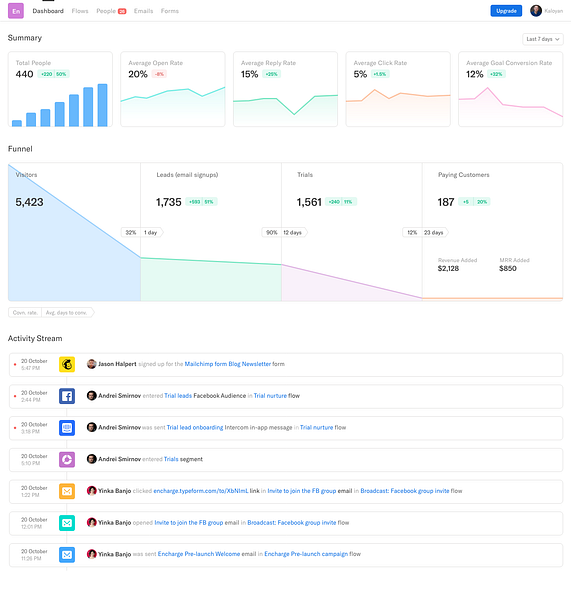Open Encharge Pre-launch campaign flow link

(x=306, y=554)
